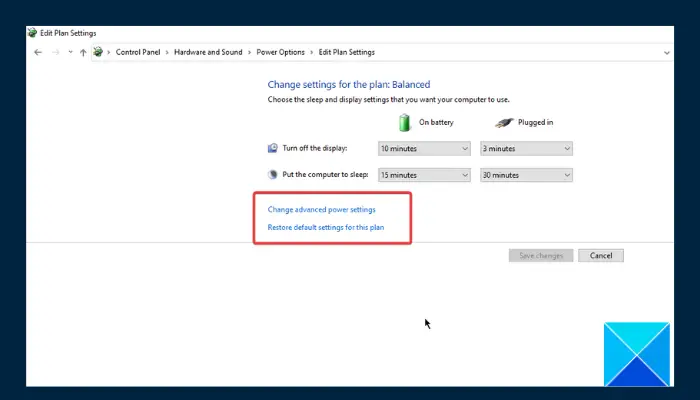Click the 'Choose the sleep and display settings' text

pyautogui.click(x=388, y=100)
